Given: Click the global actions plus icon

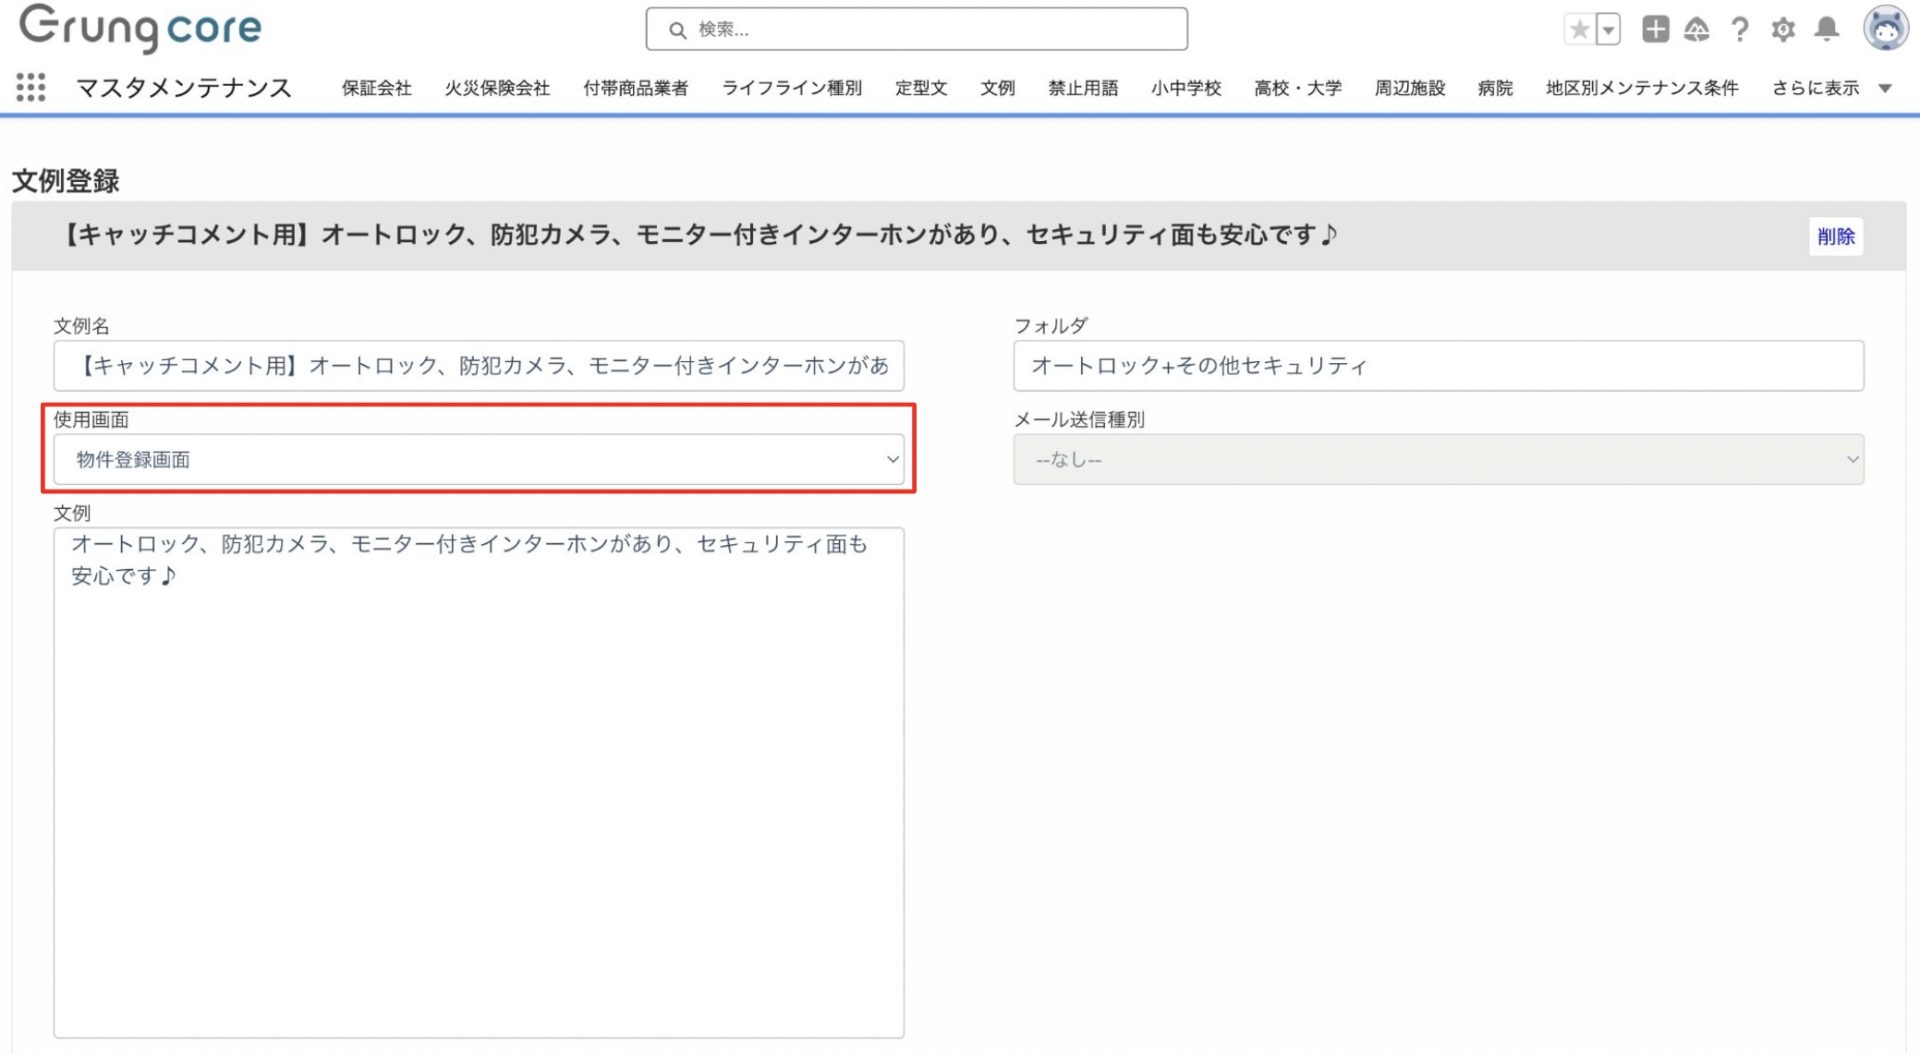Looking at the screenshot, I should coord(1655,30).
